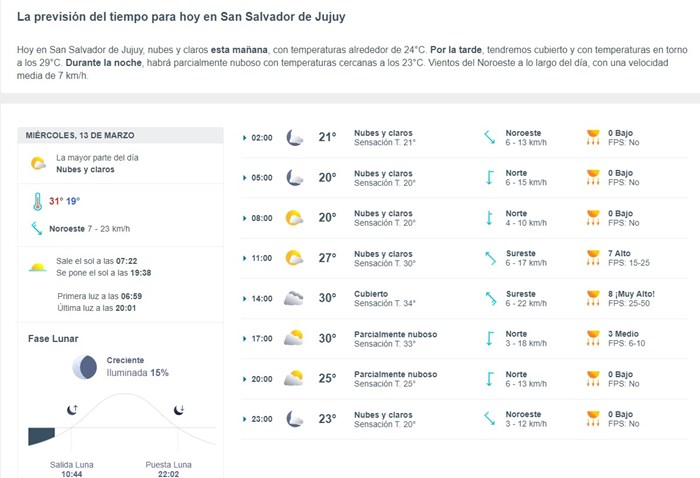The width and height of the screenshot is (700, 478).
Task: Click the moonset icon on the lunar curve
Action: point(179,409)
